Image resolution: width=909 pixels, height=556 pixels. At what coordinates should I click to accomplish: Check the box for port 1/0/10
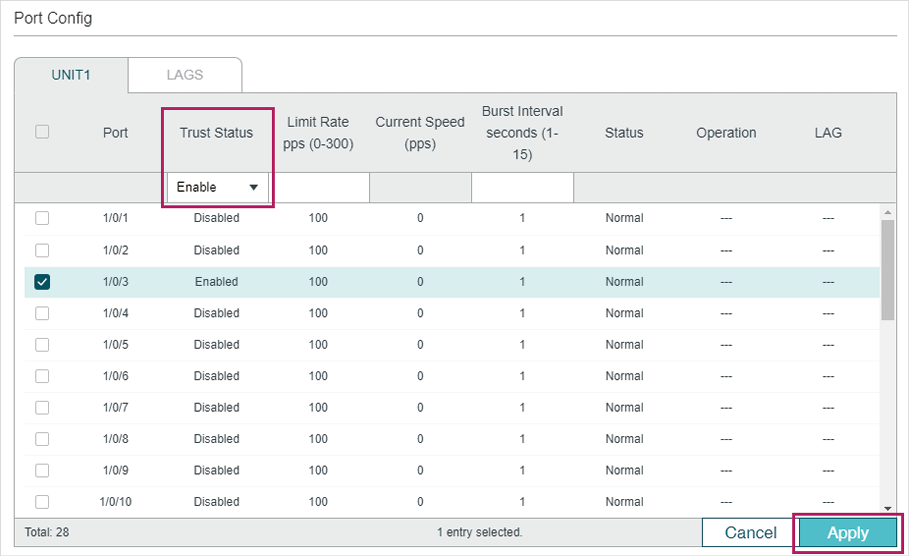[42, 502]
